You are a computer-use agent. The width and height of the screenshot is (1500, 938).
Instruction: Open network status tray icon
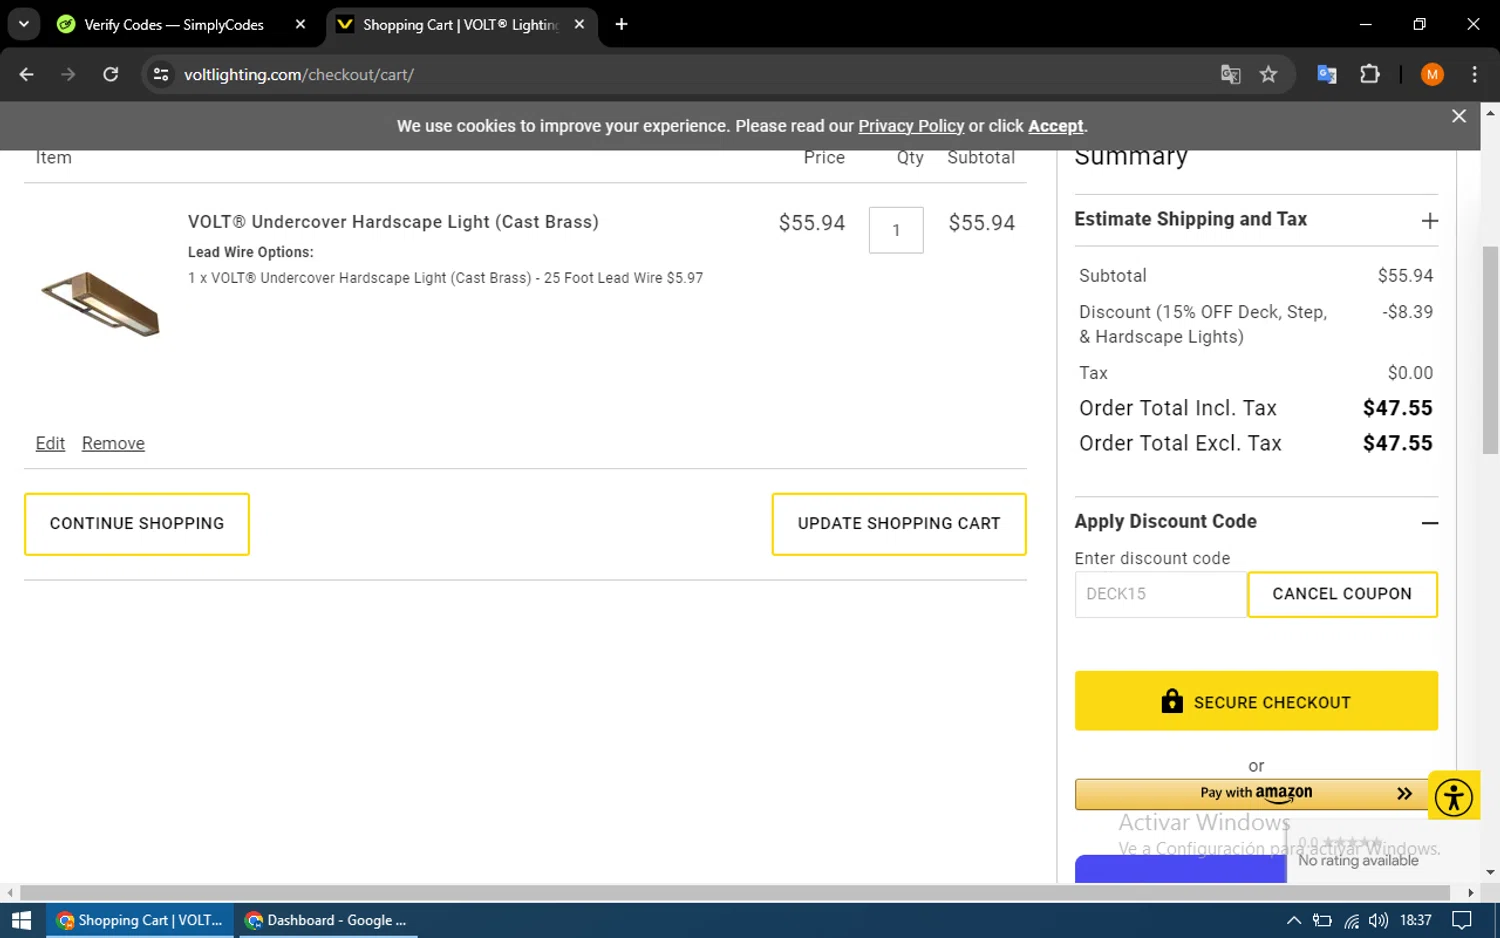point(1351,921)
